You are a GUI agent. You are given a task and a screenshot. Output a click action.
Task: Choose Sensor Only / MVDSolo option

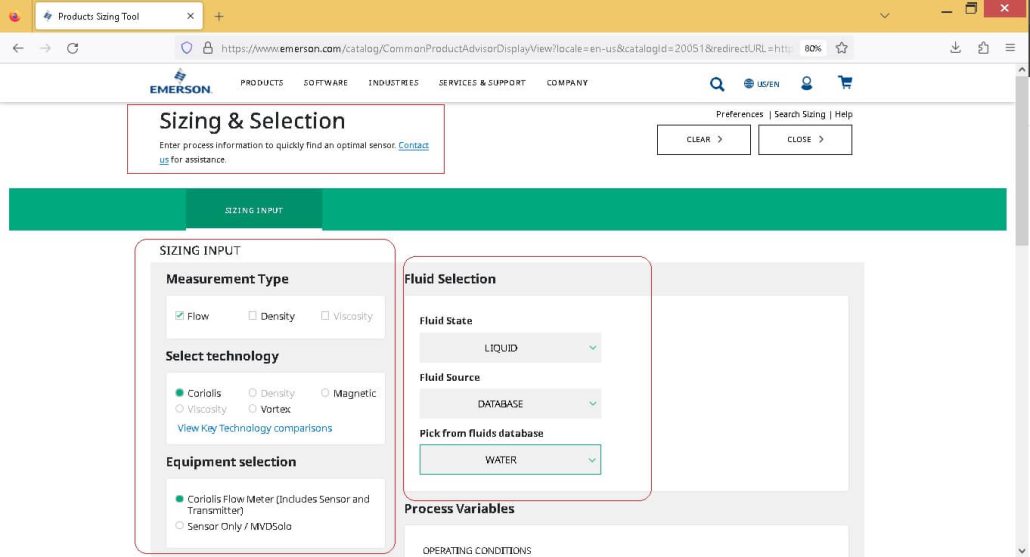point(179,525)
